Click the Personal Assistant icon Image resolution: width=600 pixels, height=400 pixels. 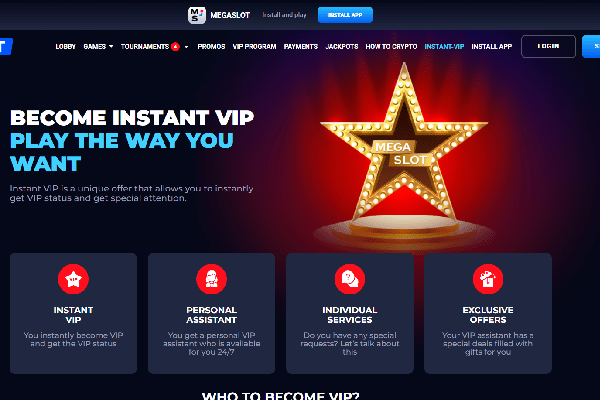click(x=211, y=279)
